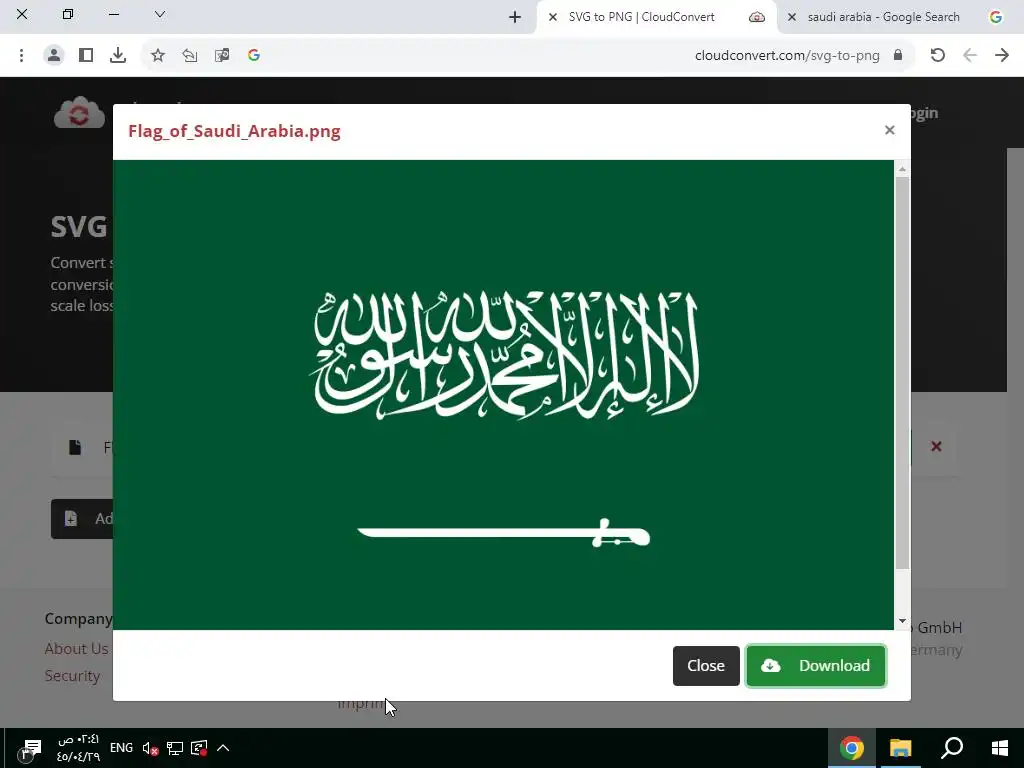The height and width of the screenshot is (768, 1024).
Task: Click the preview scrollbar down arrow
Action: tap(902, 621)
